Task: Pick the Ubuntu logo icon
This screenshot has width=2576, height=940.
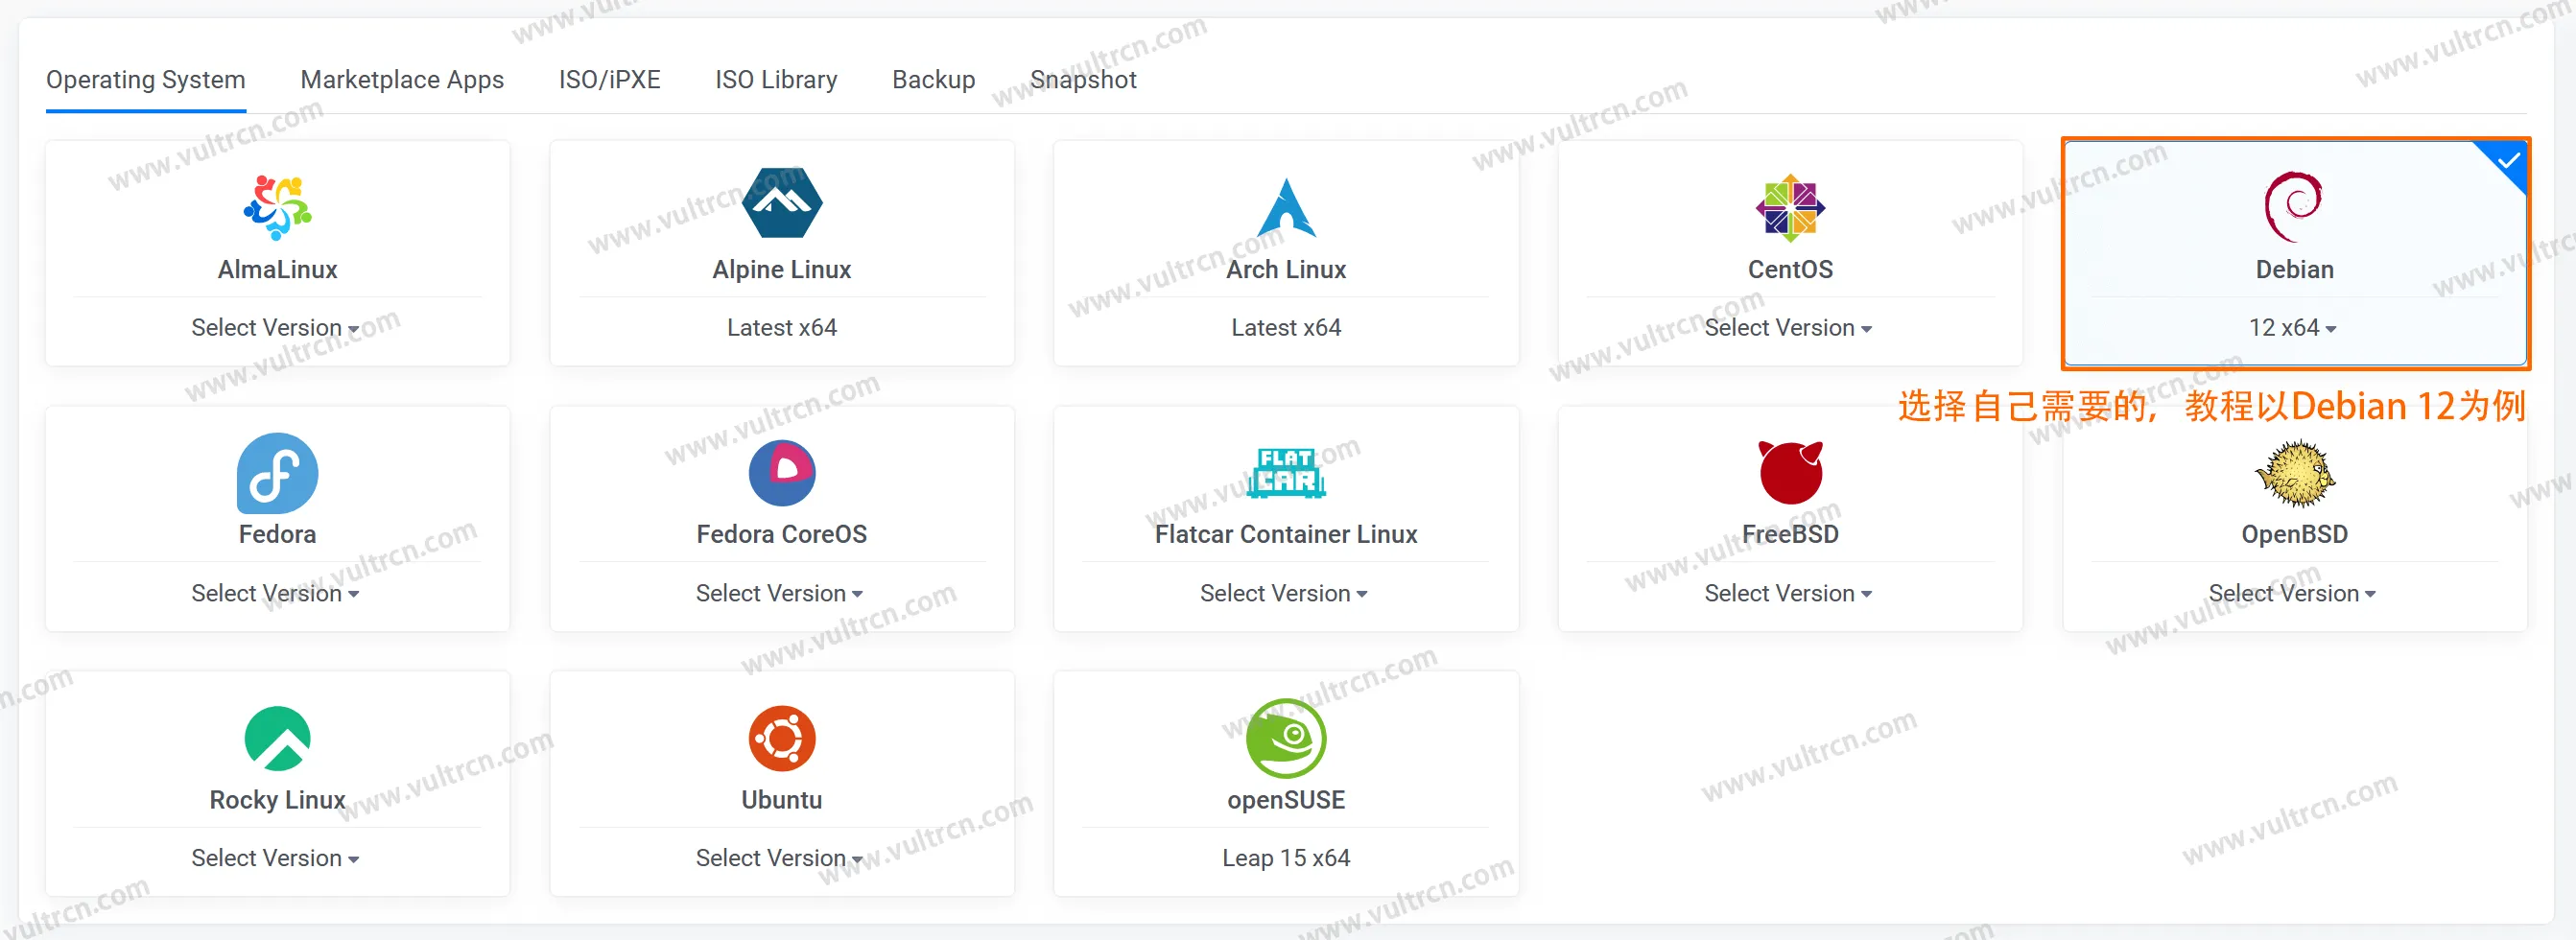Action: (782, 738)
